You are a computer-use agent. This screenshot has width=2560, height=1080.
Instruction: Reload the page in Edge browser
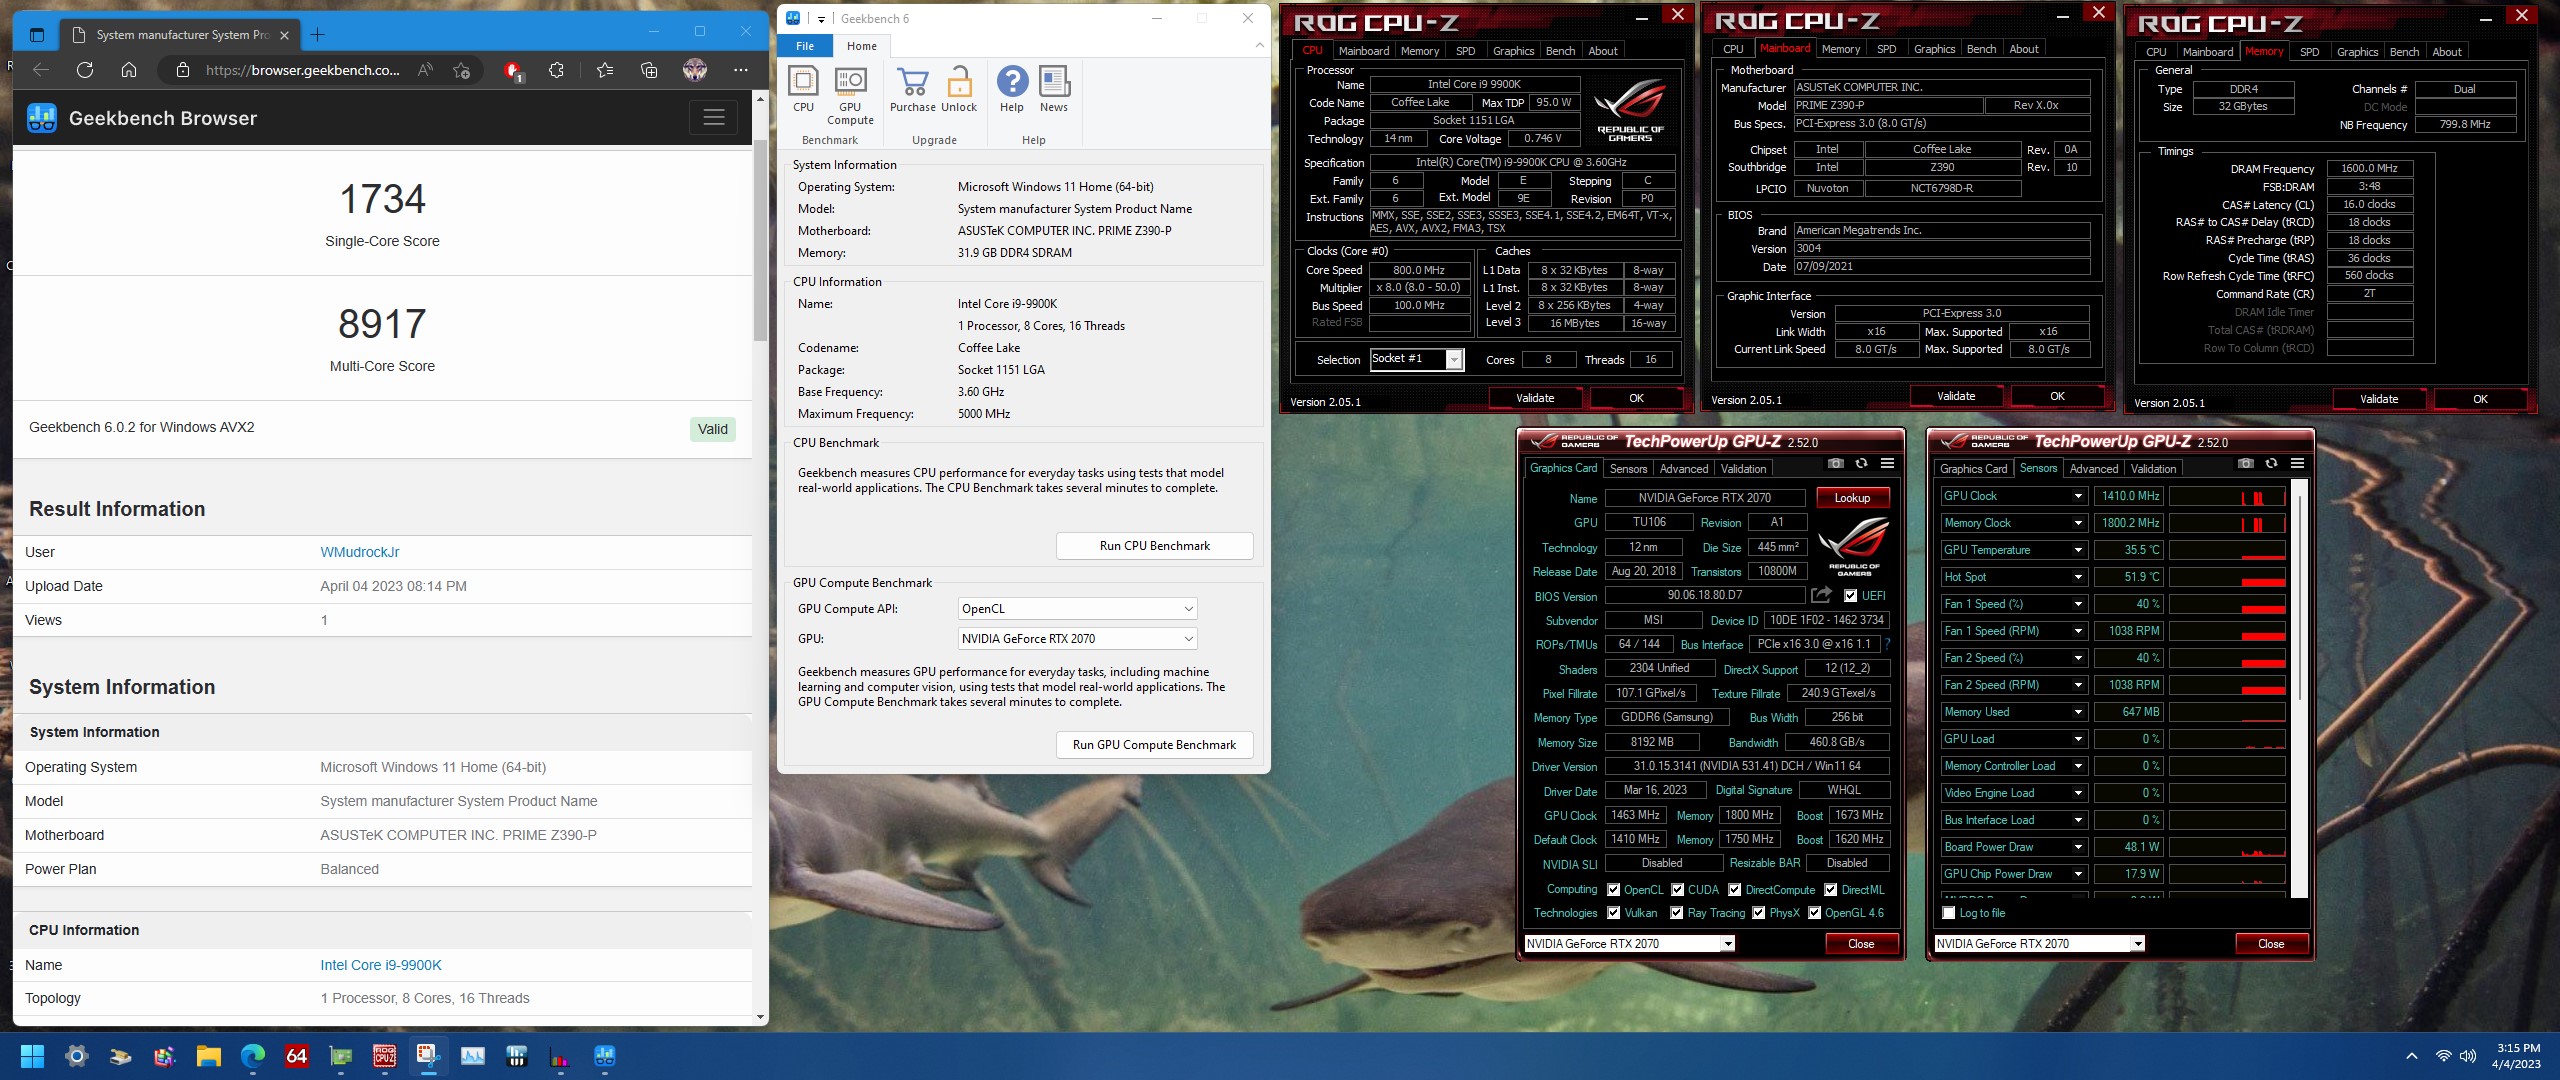tap(85, 70)
